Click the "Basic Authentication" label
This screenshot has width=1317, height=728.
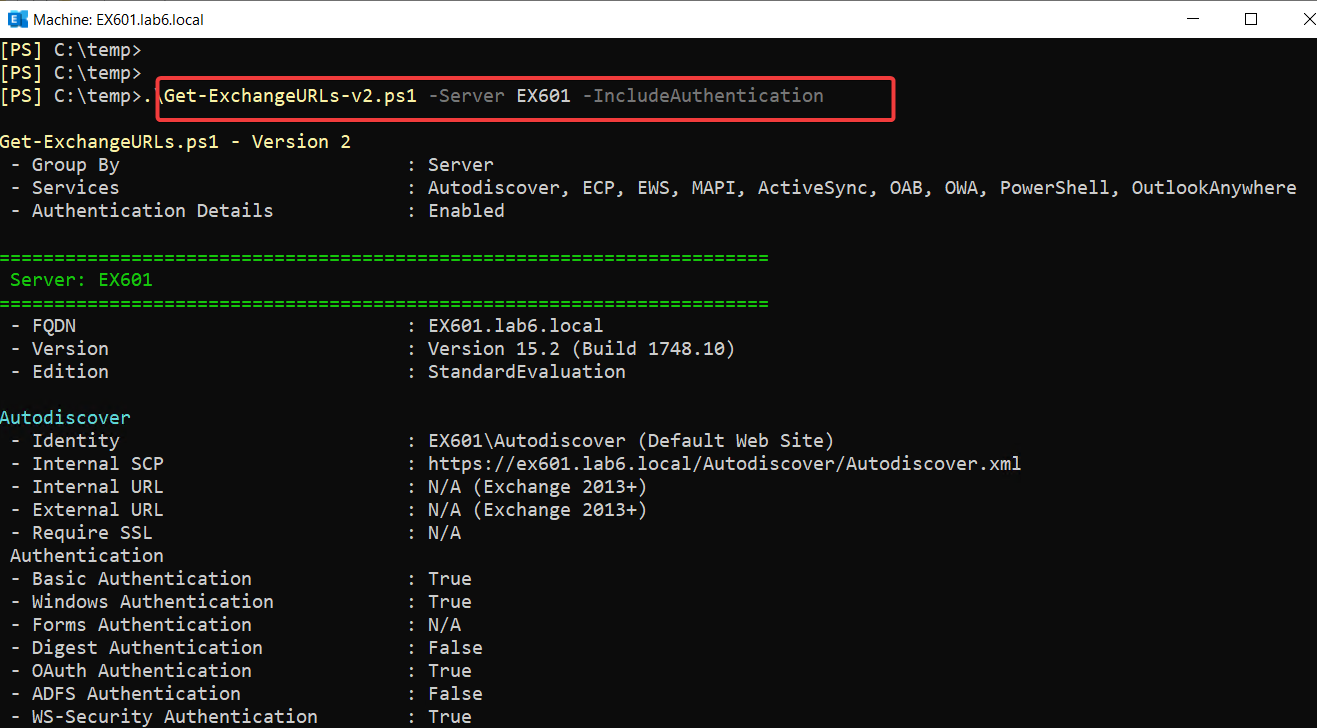click(x=141, y=579)
